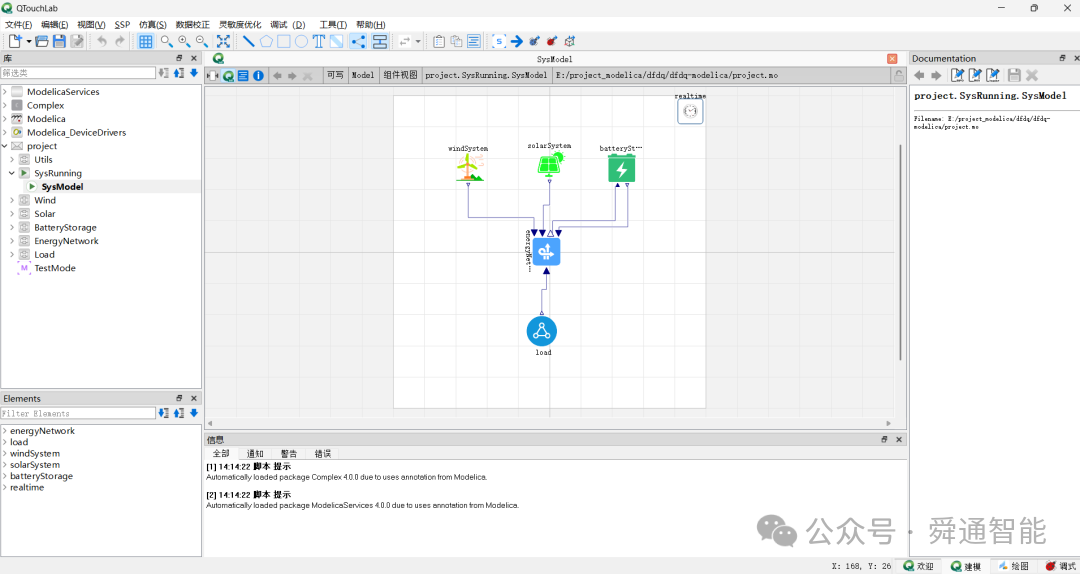Image resolution: width=1080 pixels, height=574 pixels.
Task: Simulate with the red bug debugger
Action: click(552, 41)
